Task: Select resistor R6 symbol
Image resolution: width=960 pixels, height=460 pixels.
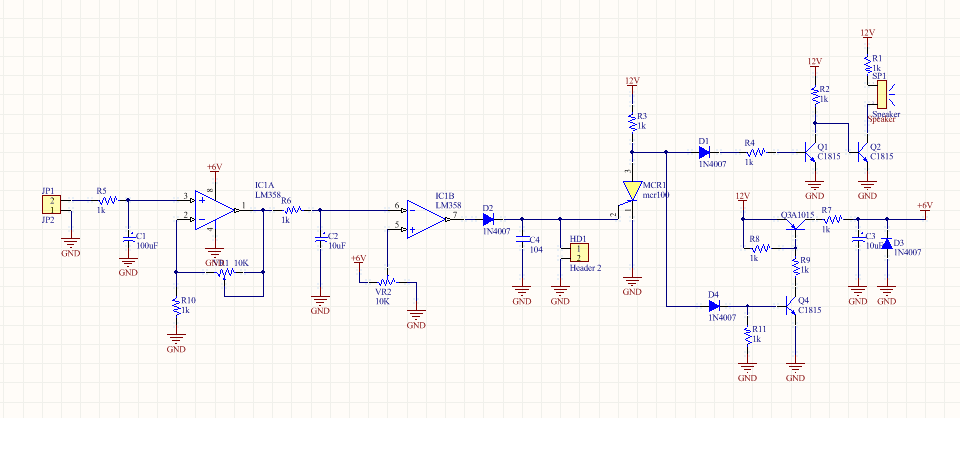Action: [x=291, y=210]
